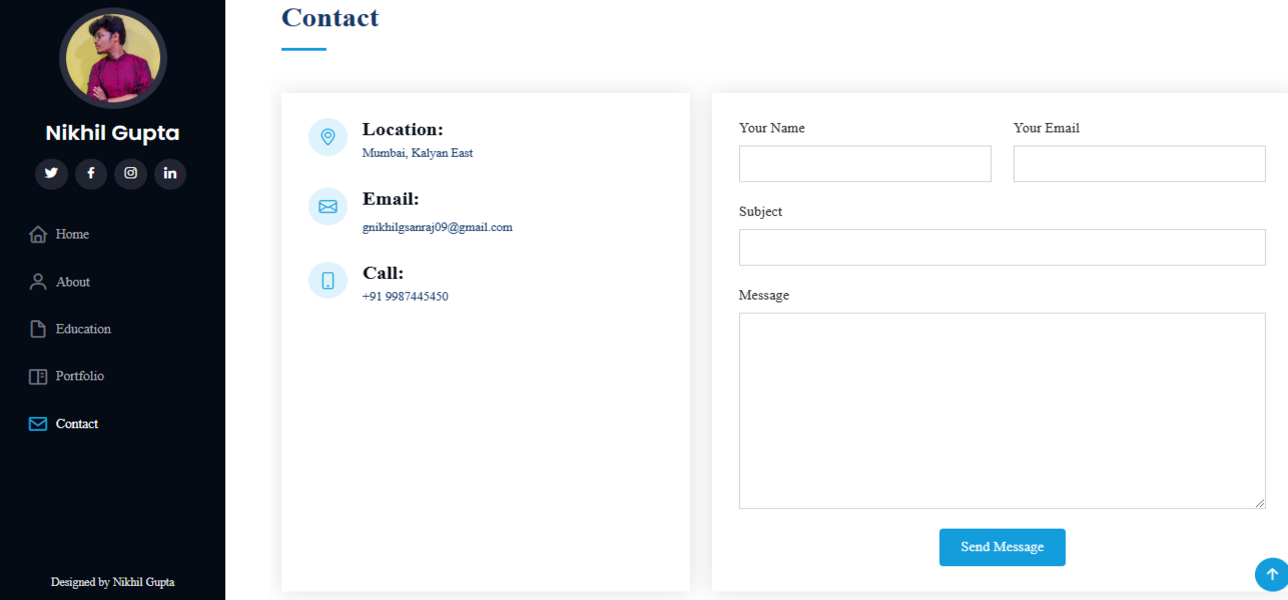Click inside the Message text area
This screenshot has width=1288, height=600.
[1002, 410]
